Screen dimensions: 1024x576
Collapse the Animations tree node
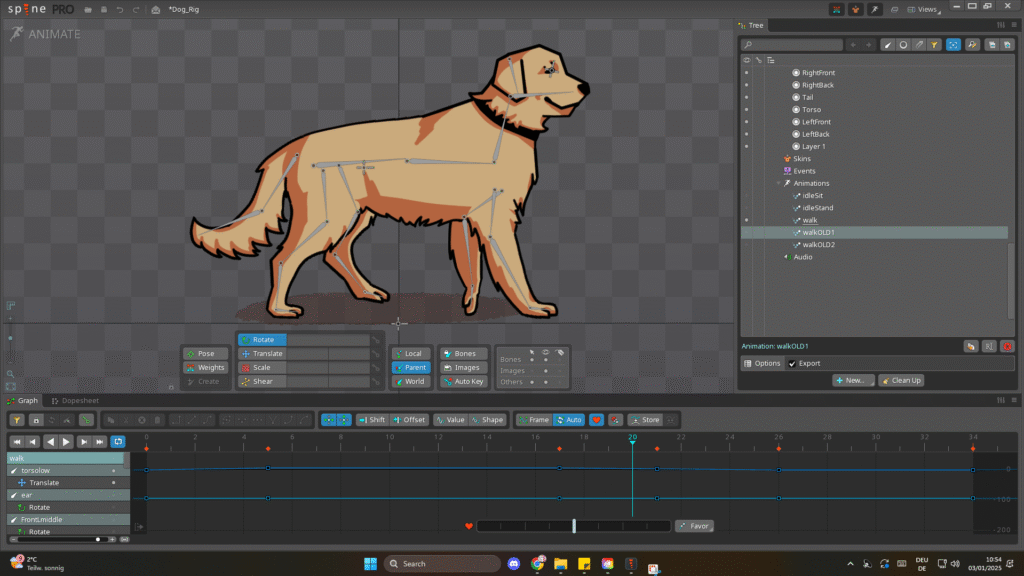[778, 184]
